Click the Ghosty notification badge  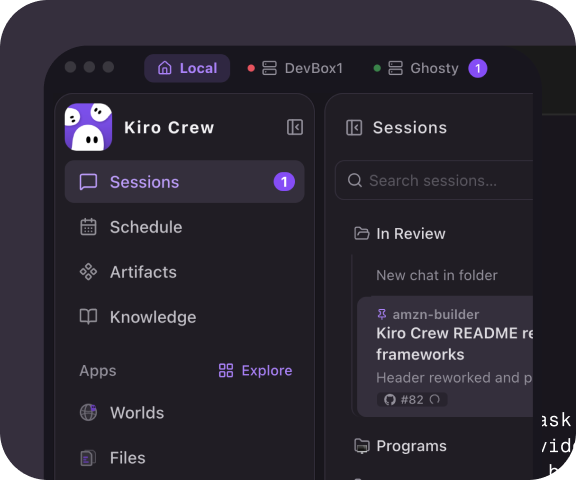click(478, 68)
